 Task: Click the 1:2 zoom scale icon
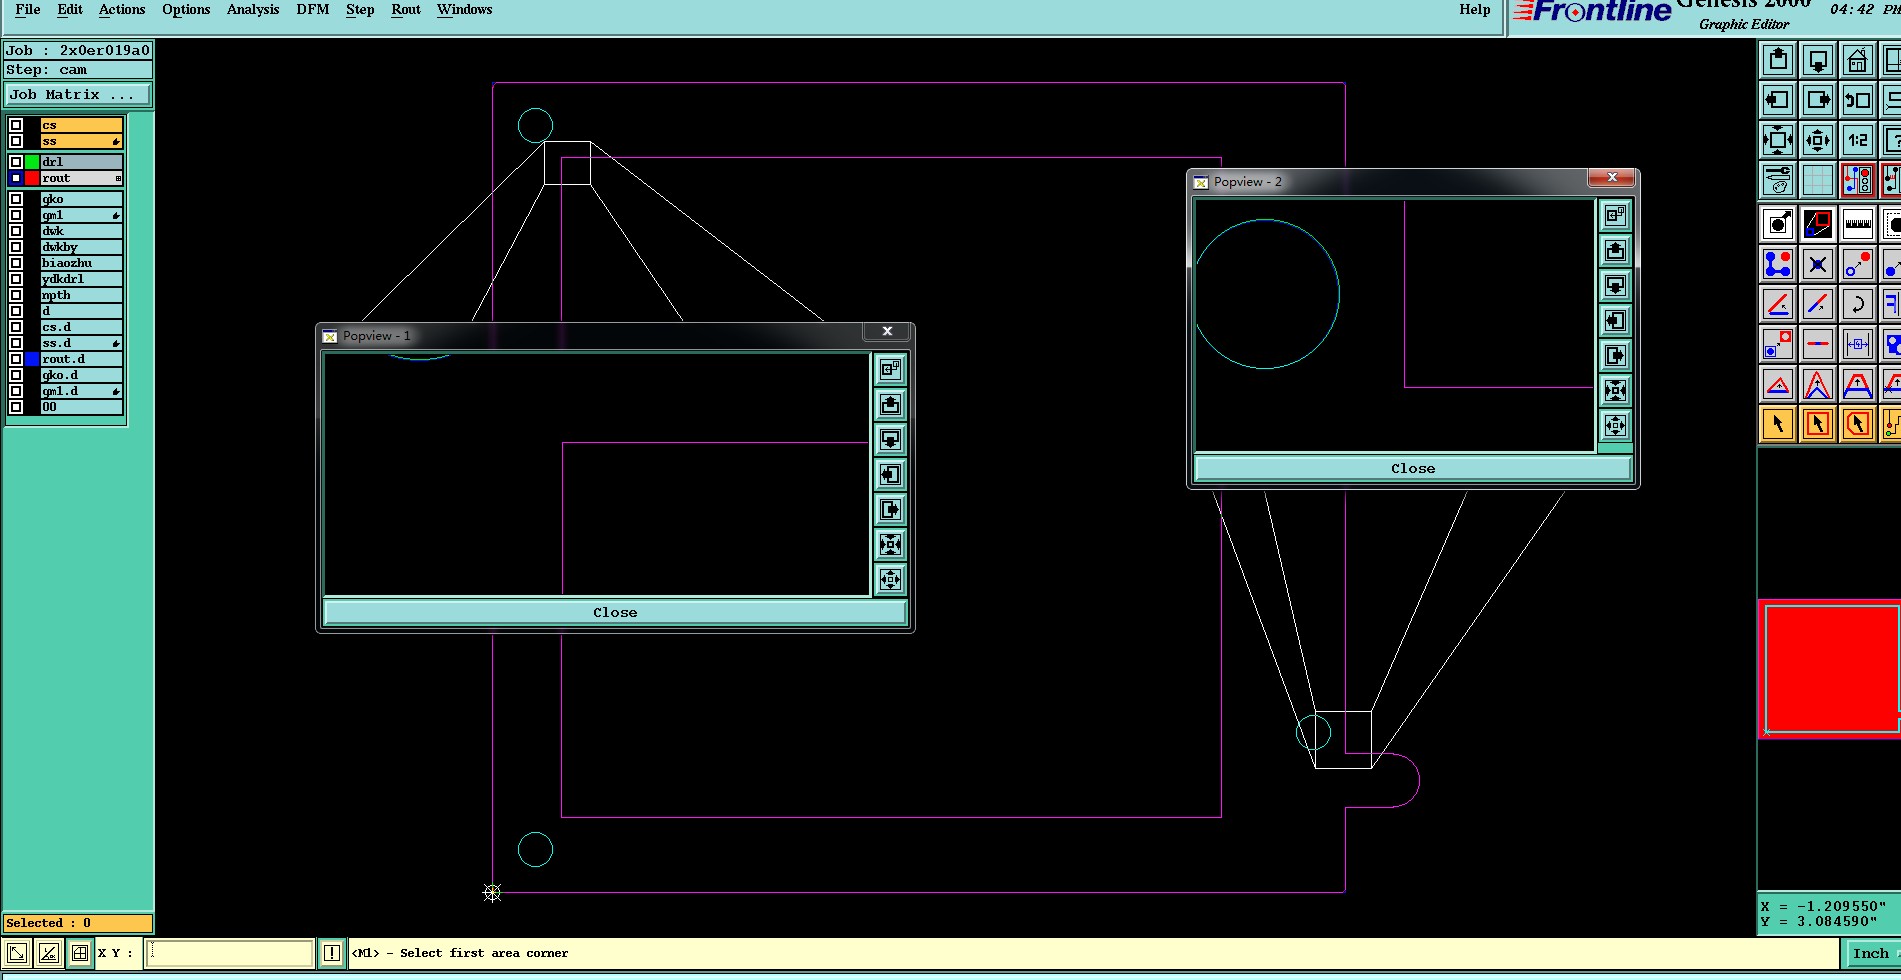(1858, 140)
